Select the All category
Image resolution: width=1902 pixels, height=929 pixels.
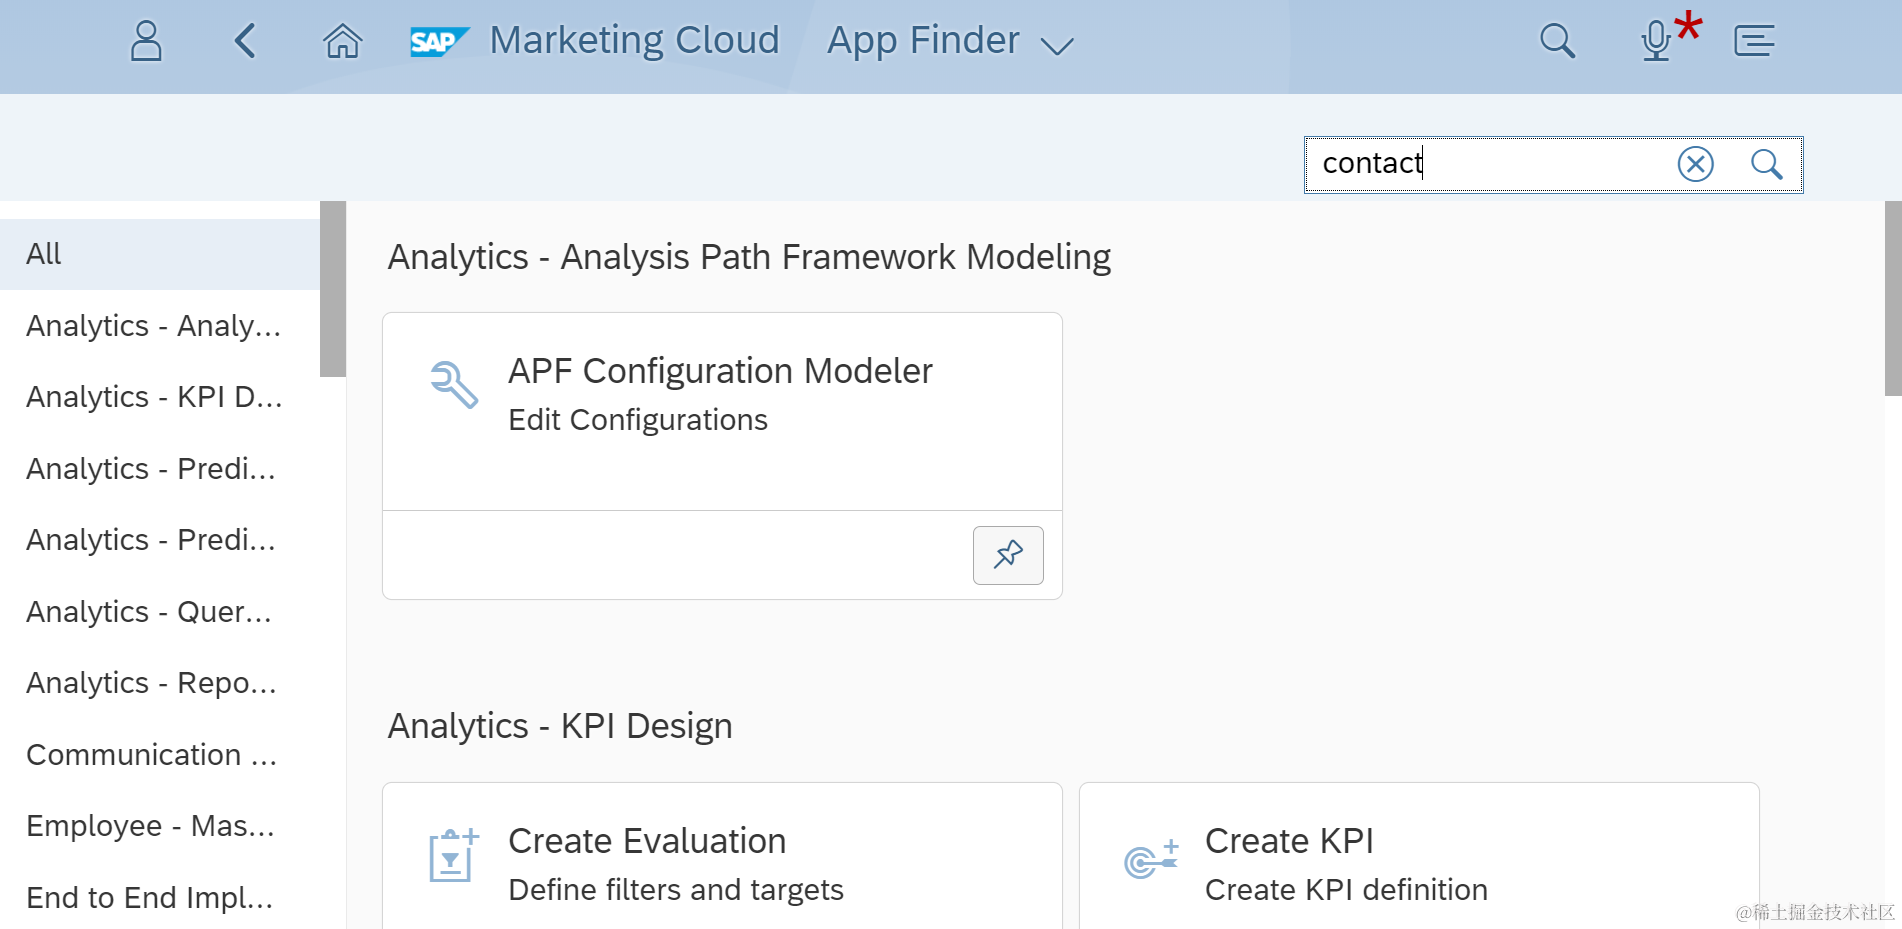pos(160,254)
